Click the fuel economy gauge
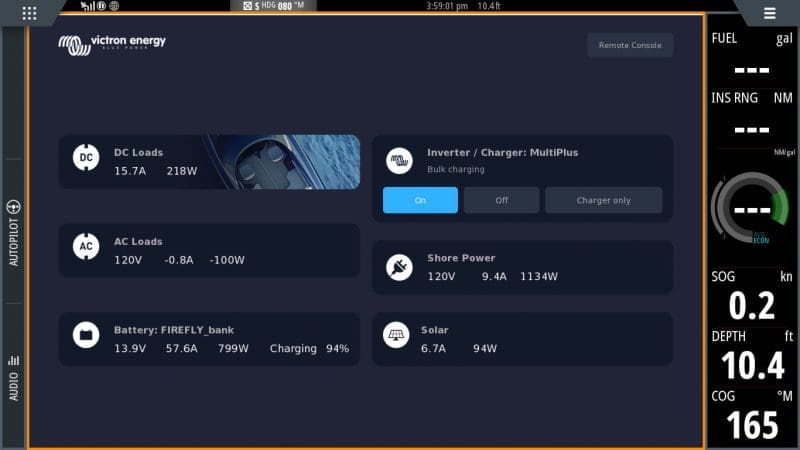800x450 pixels. tap(750, 208)
